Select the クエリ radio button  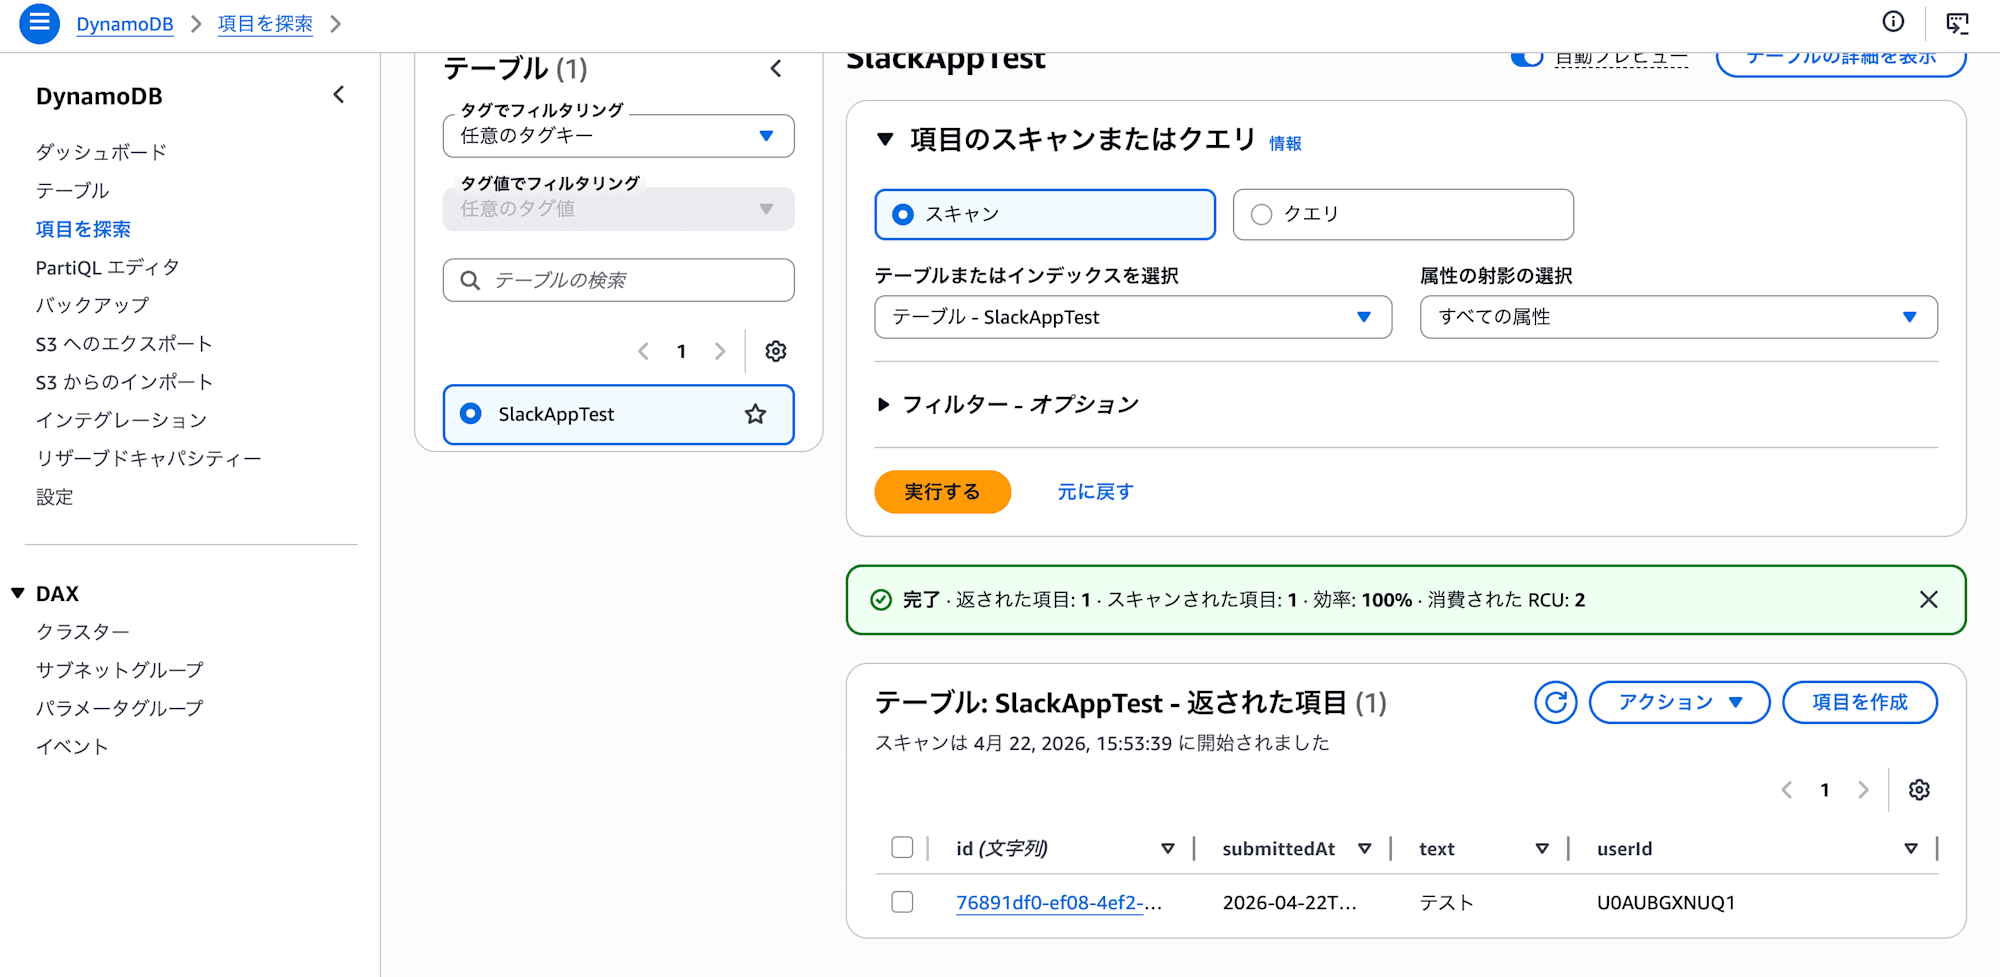pyautogui.click(x=1262, y=213)
